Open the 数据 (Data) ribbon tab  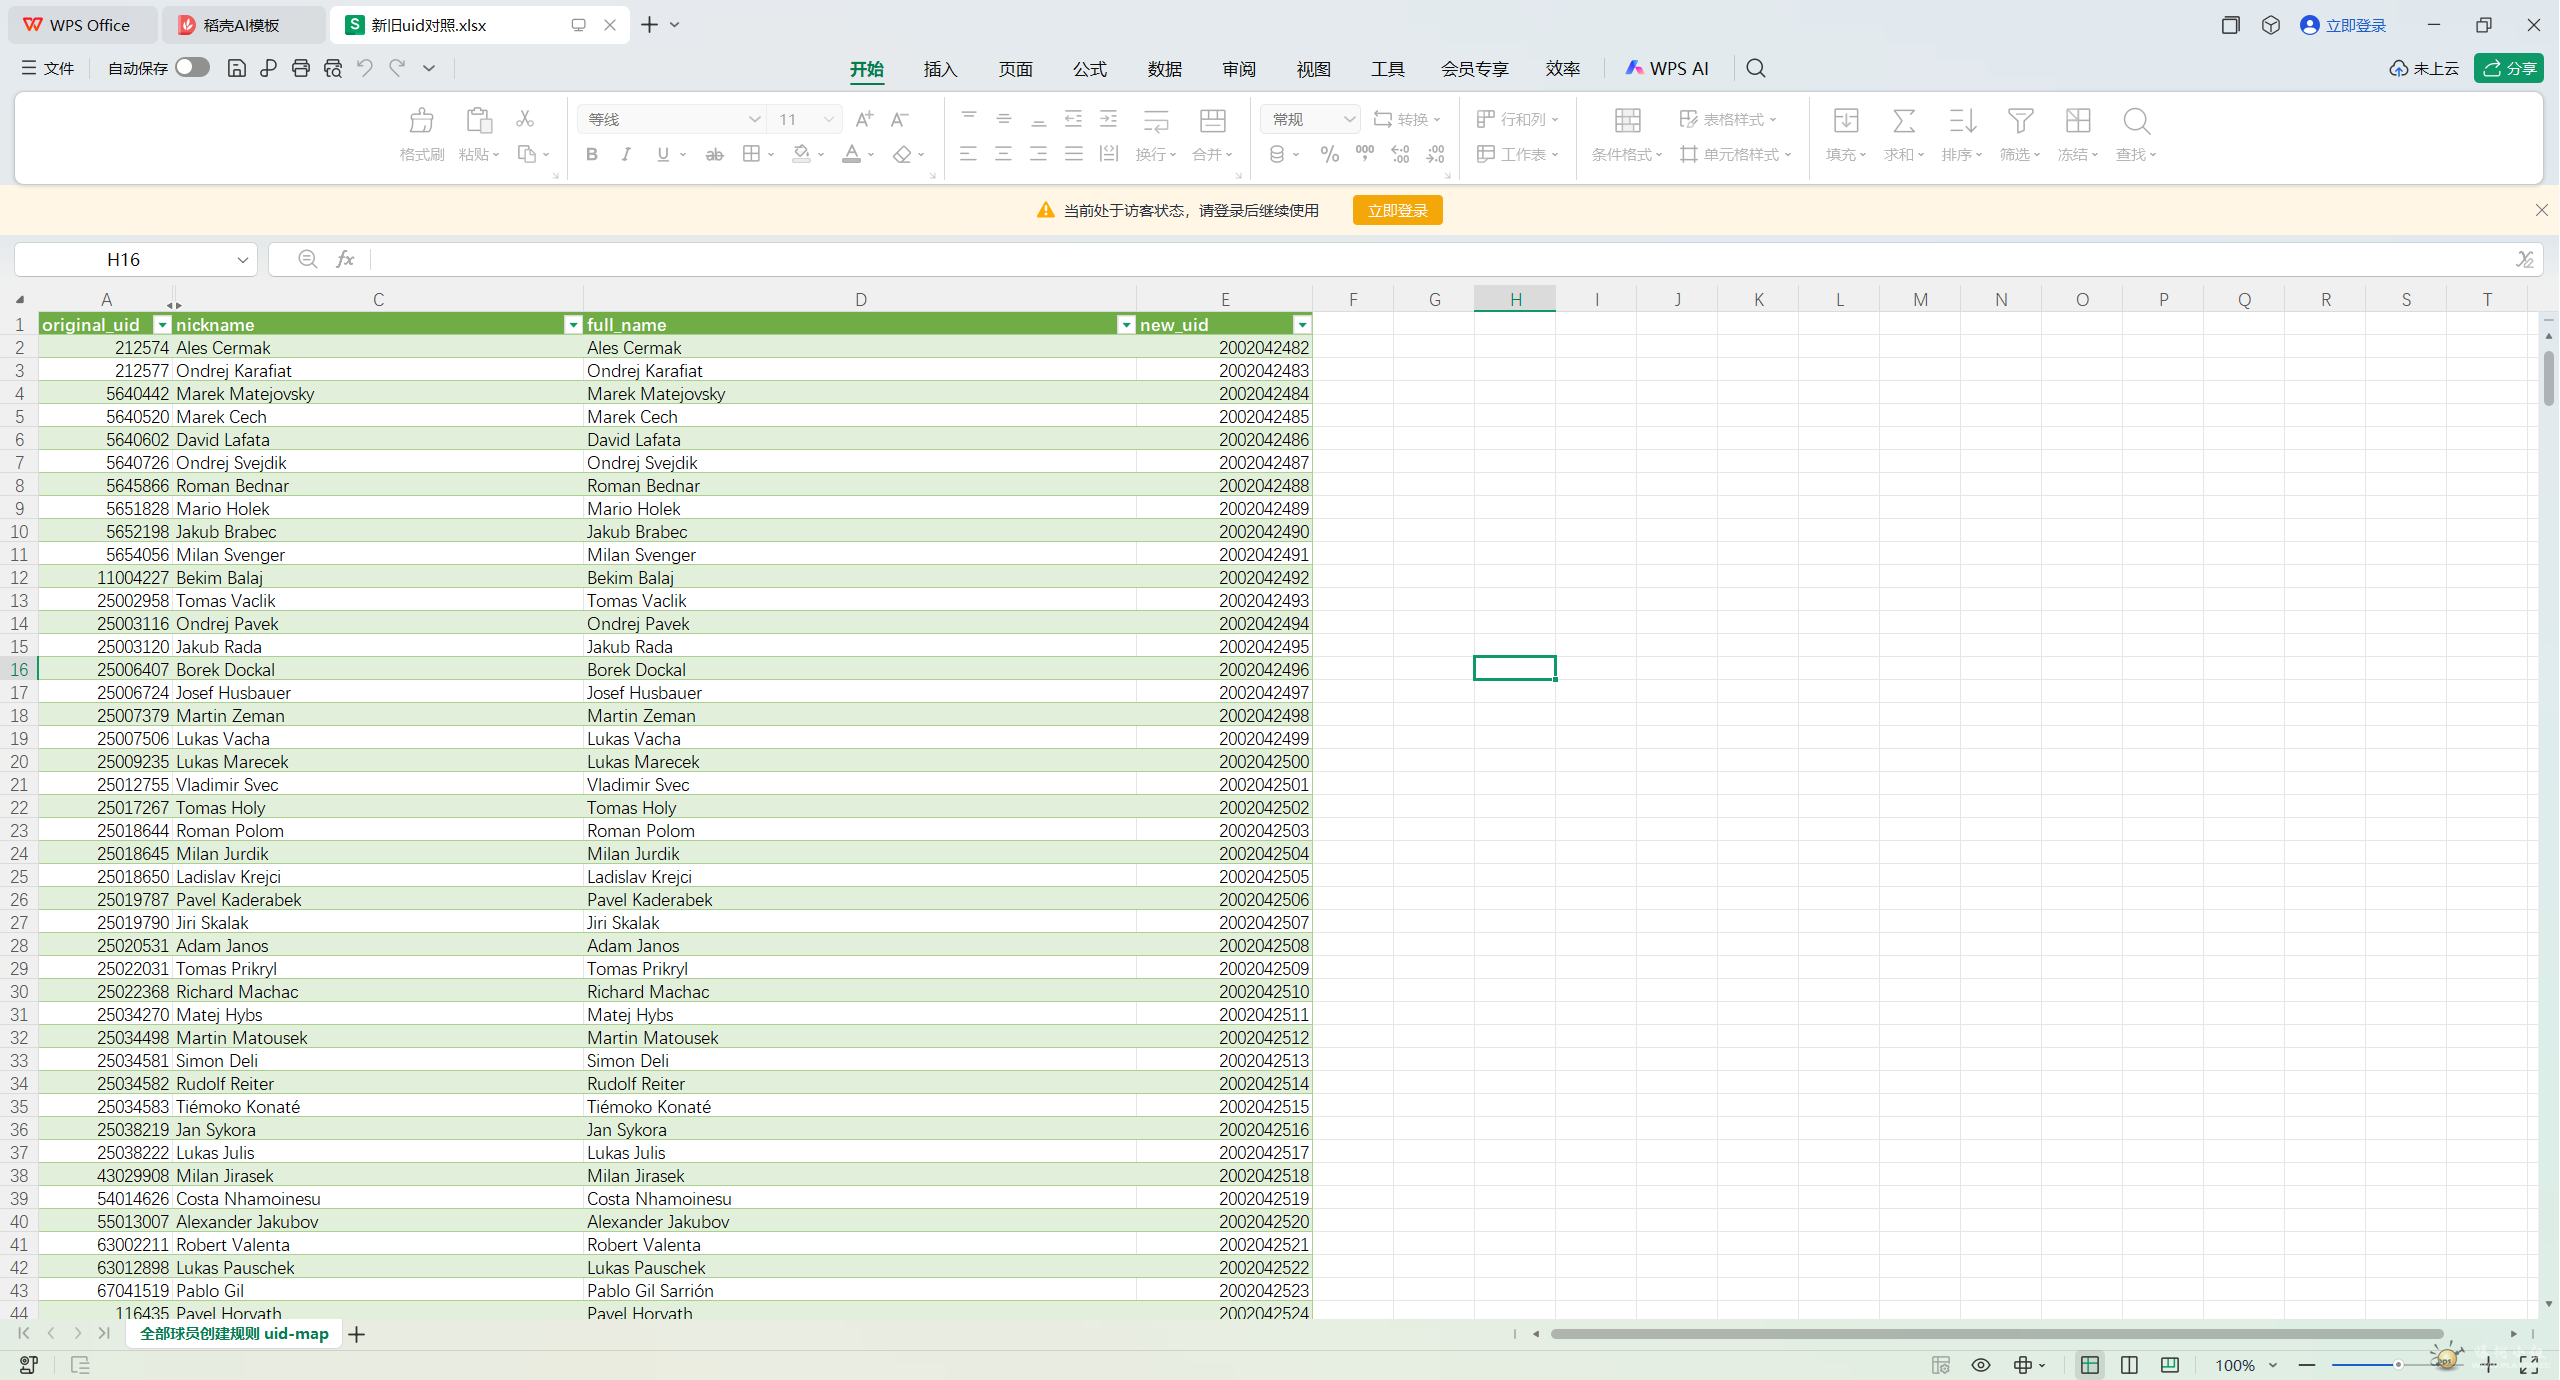click(x=1164, y=69)
